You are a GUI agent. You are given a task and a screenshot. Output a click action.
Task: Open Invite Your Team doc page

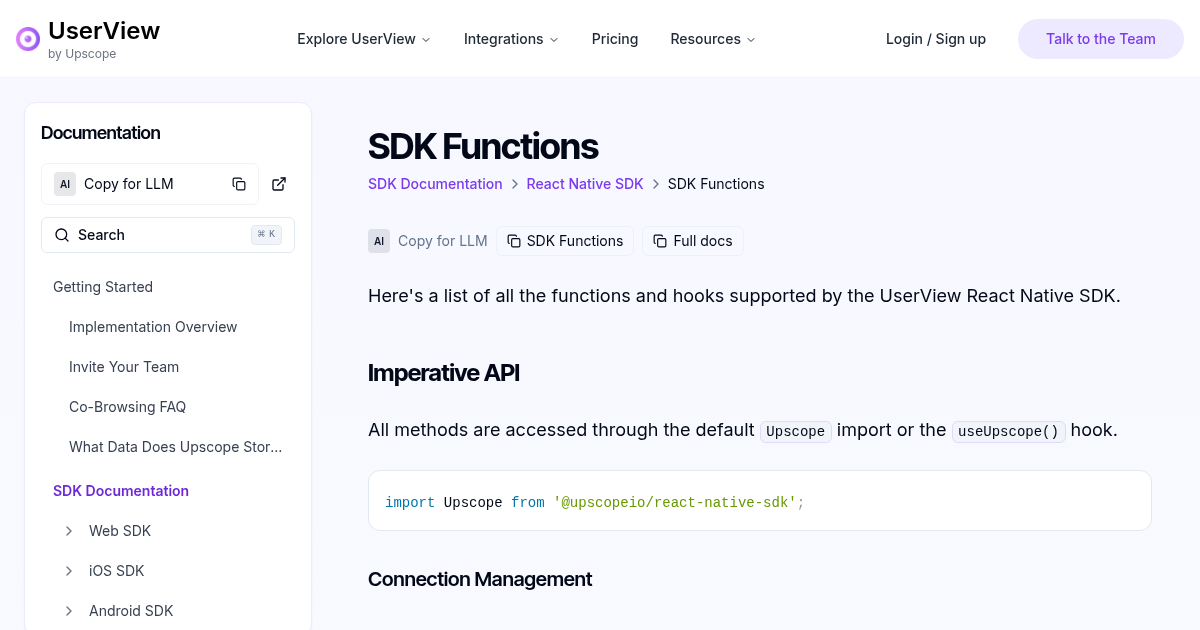[124, 367]
